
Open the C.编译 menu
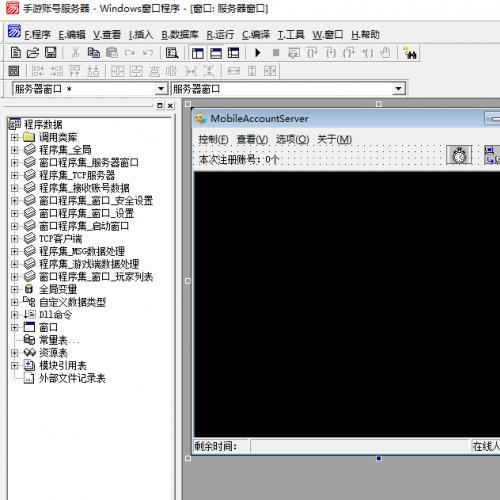(x=256, y=35)
